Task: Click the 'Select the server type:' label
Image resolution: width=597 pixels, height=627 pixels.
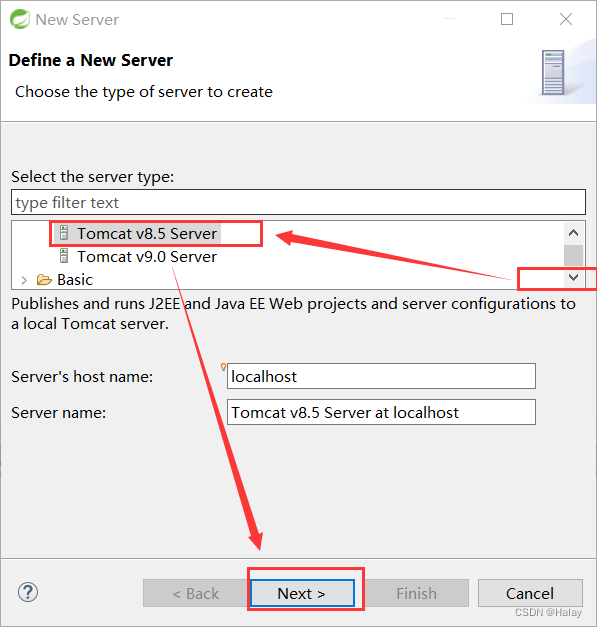Action: [93, 176]
